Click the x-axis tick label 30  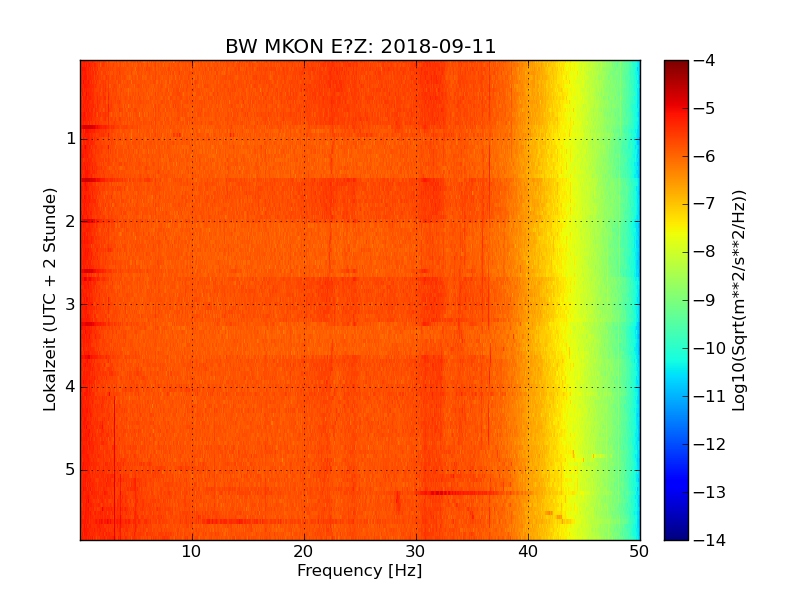point(415,552)
